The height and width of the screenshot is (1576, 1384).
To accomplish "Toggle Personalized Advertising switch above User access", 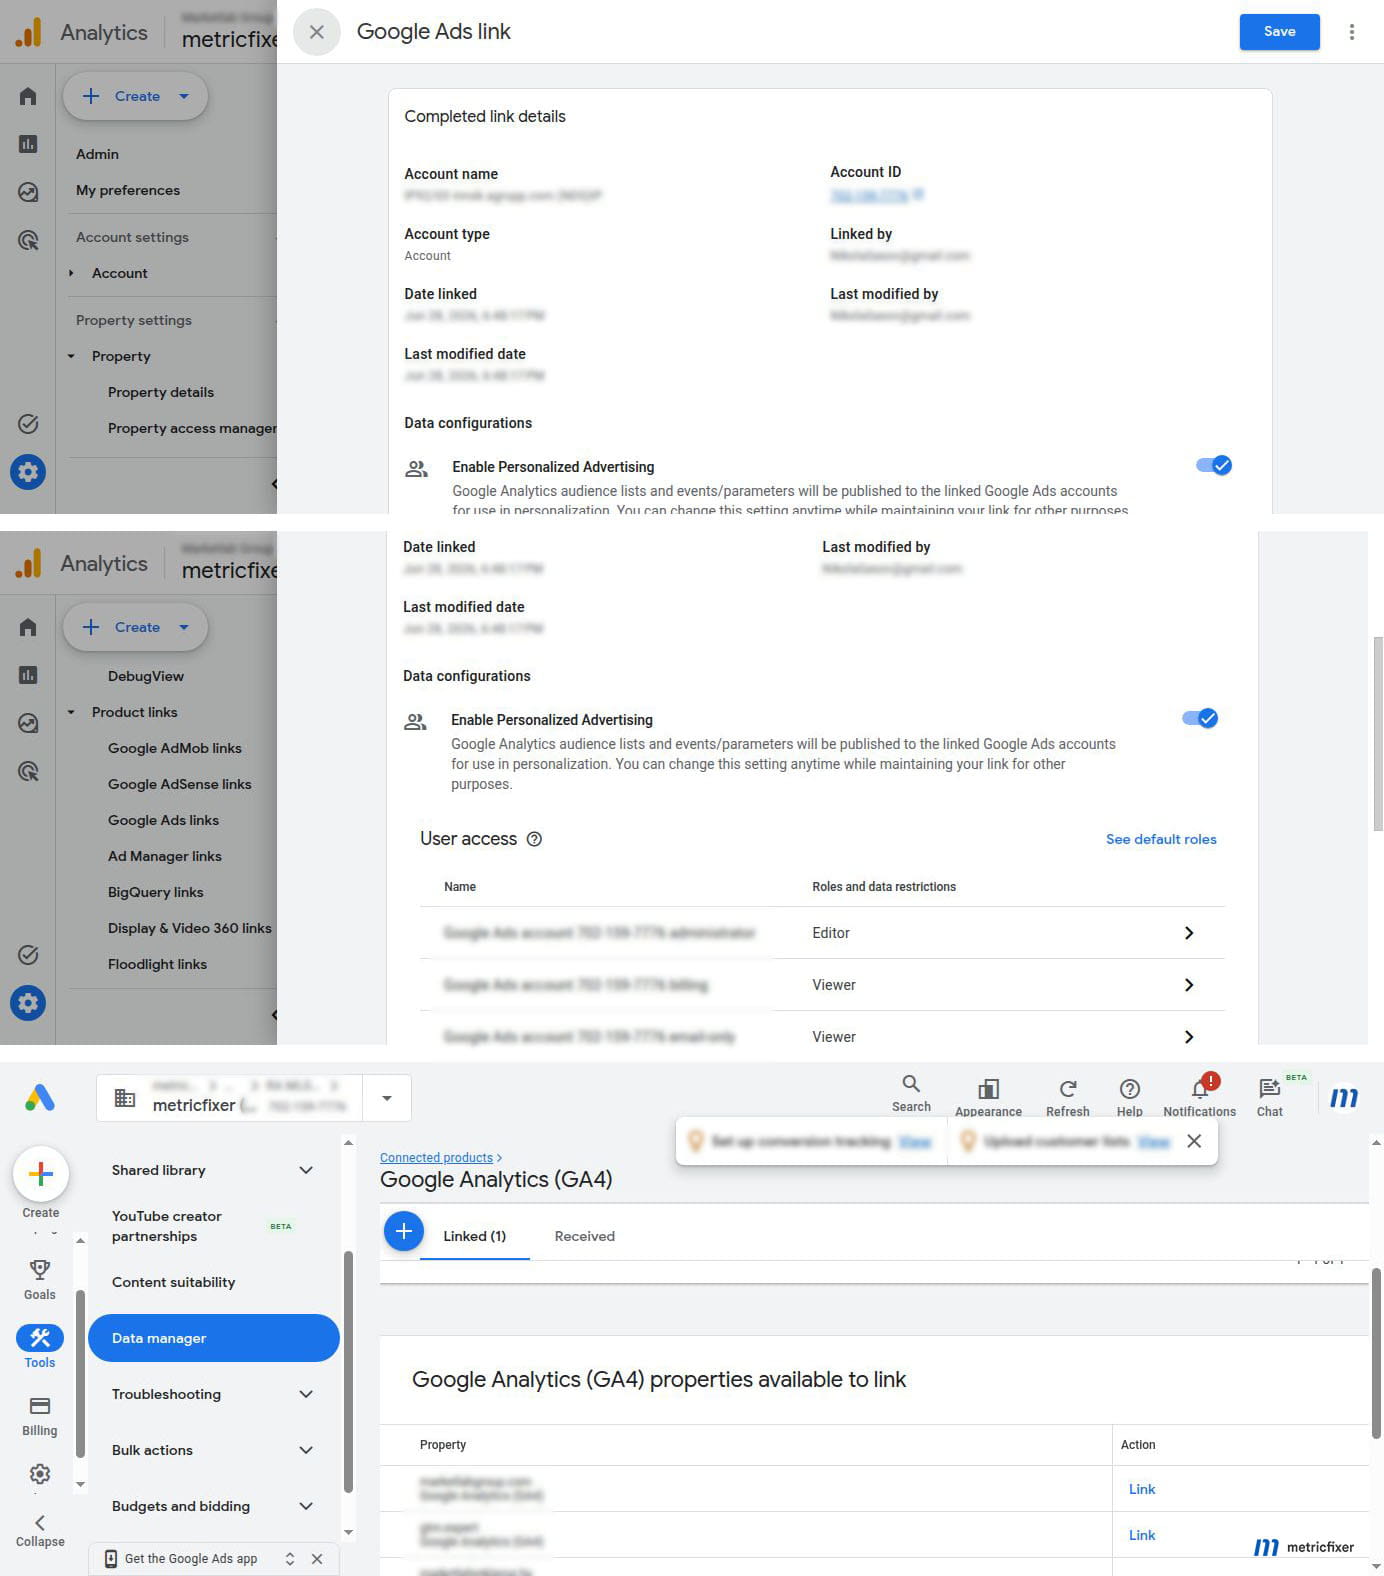I will tap(1199, 718).
